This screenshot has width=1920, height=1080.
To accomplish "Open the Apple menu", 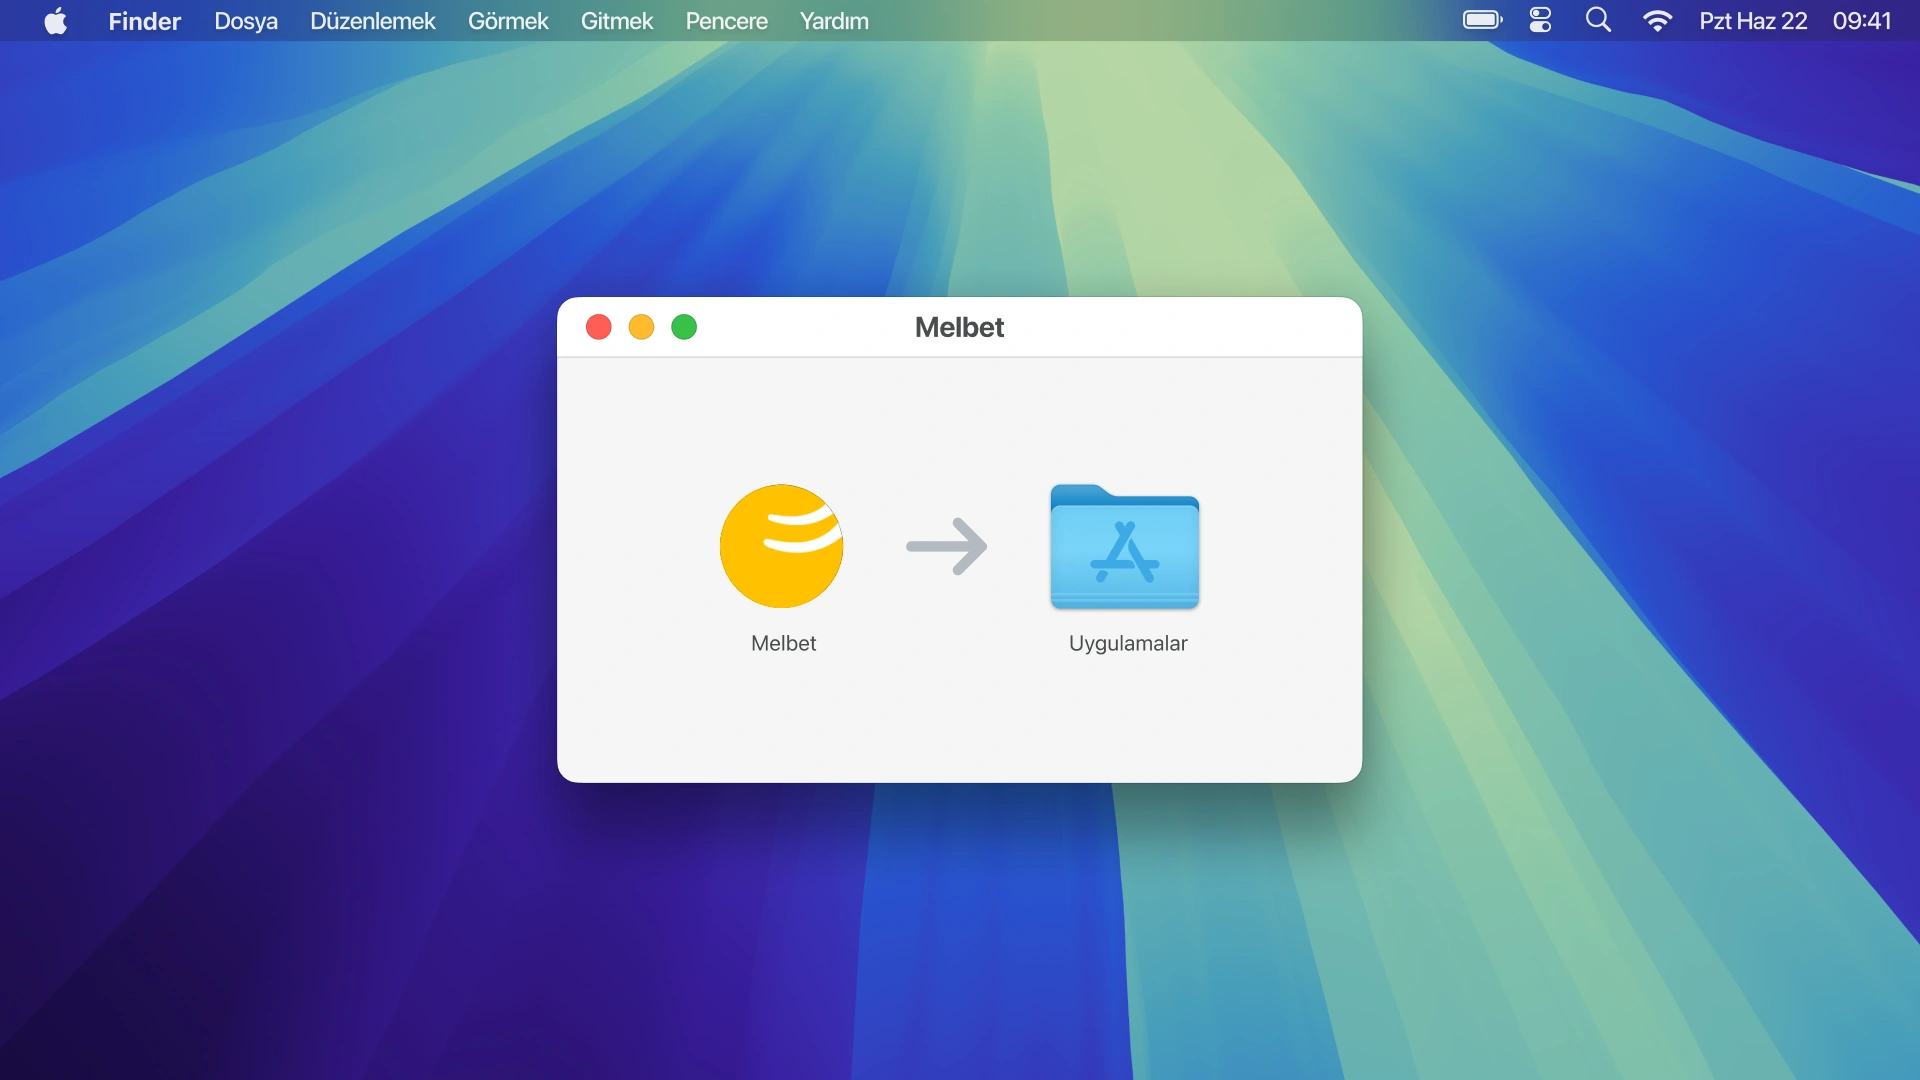I will pos(56,21).
